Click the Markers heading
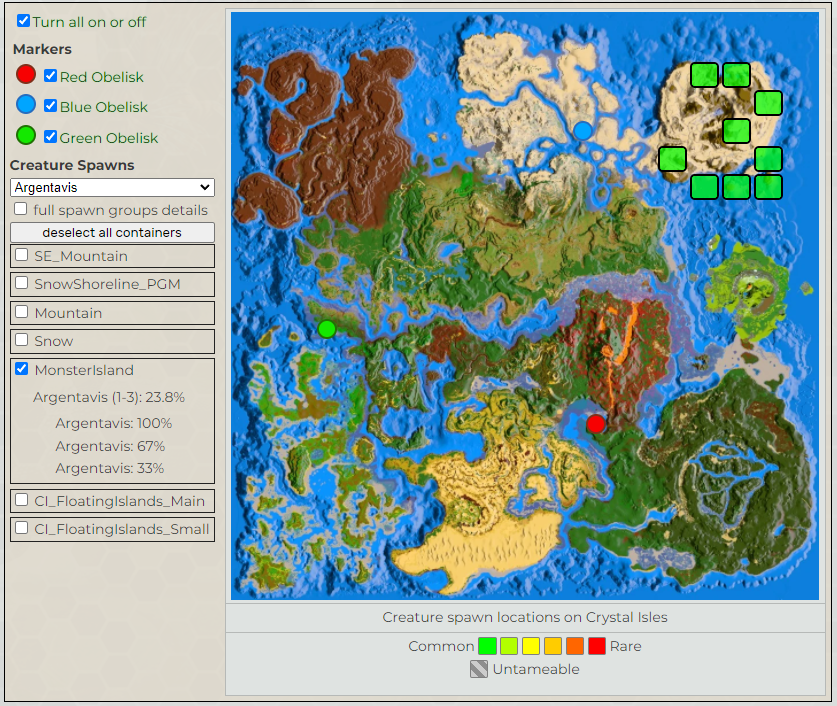 pos(42,49)
